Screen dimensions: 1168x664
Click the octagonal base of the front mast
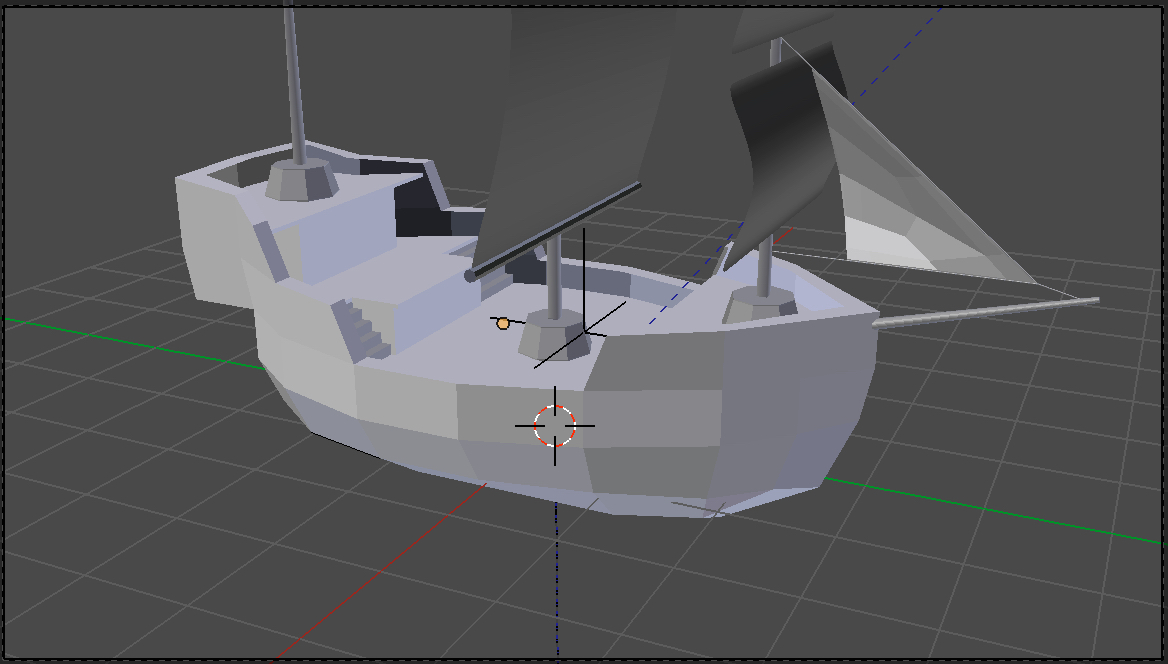[761, 306]
